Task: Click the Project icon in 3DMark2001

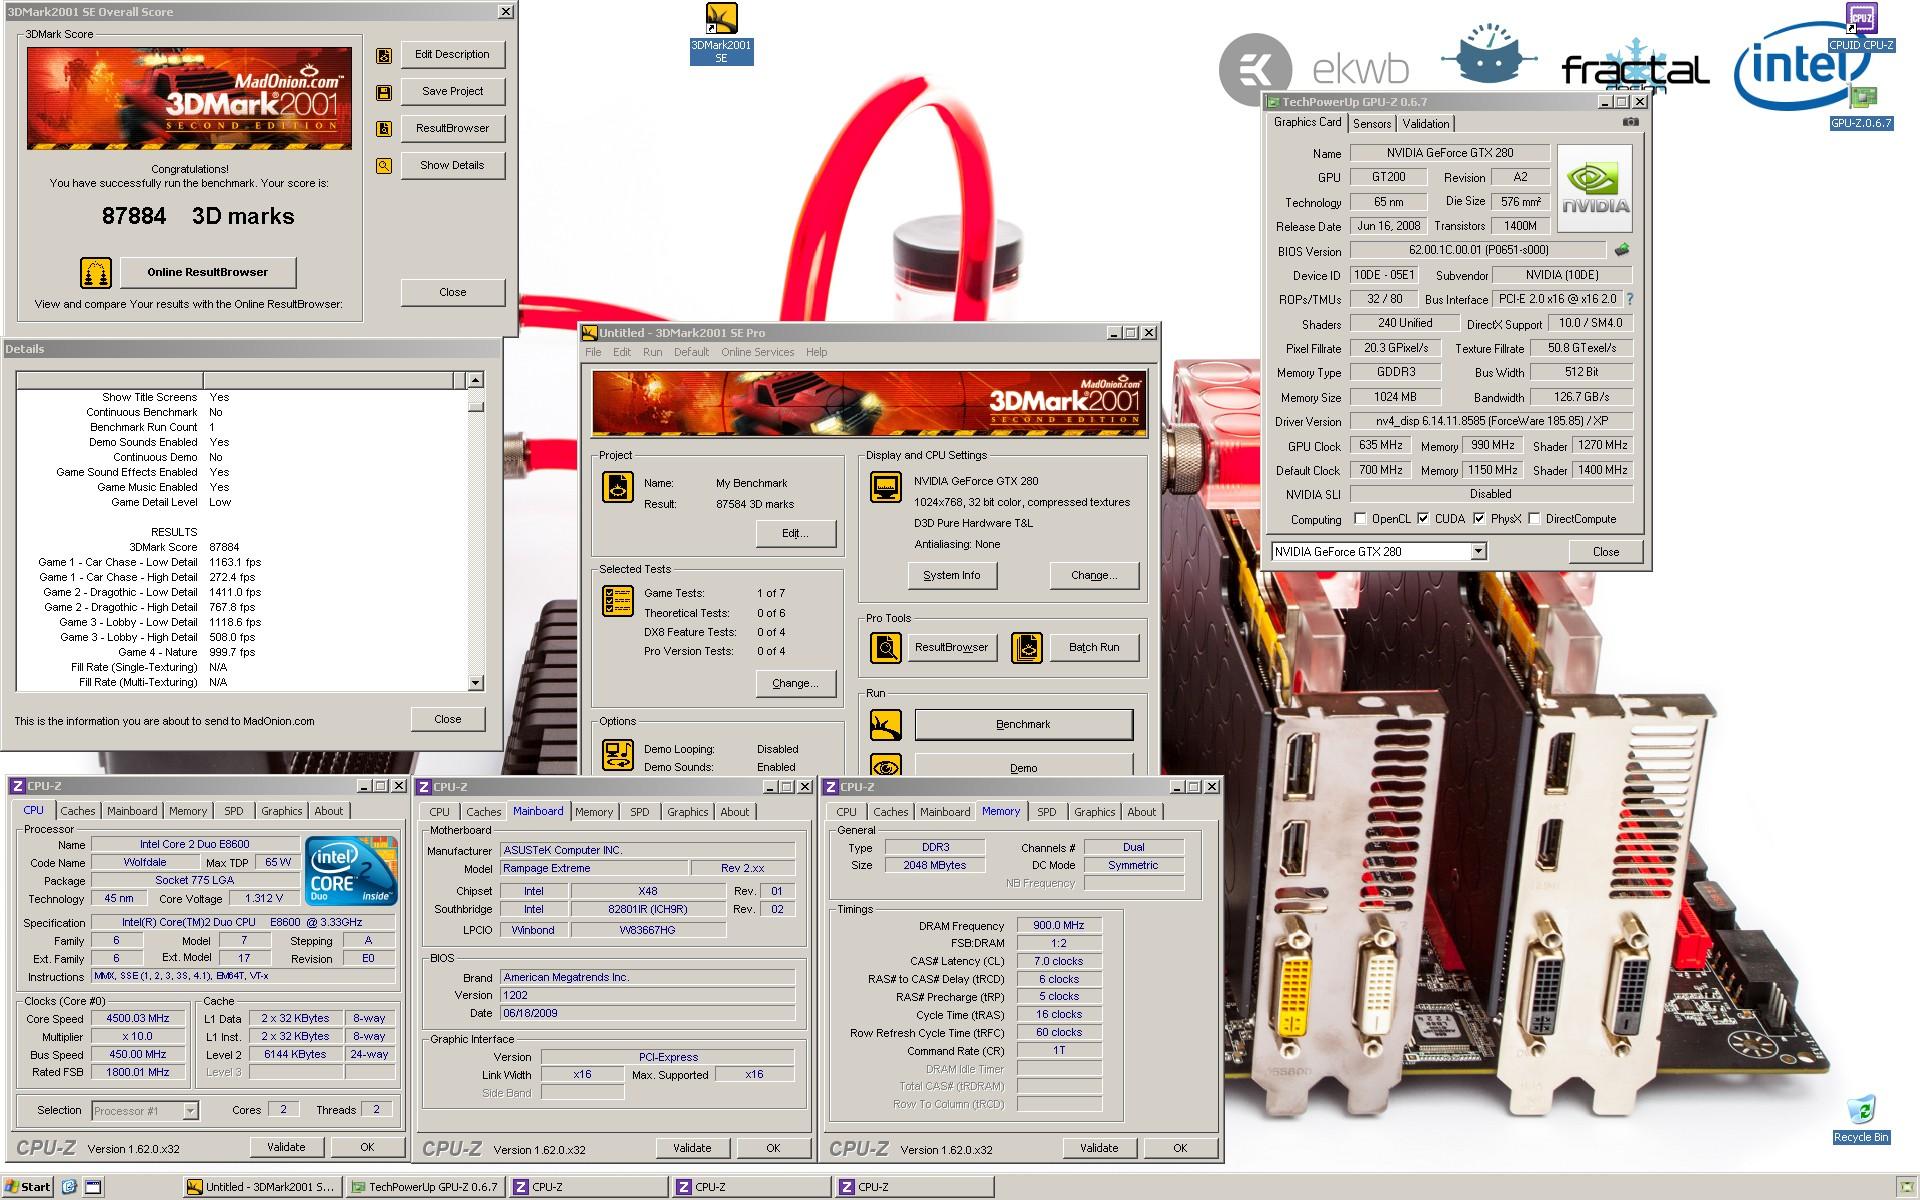Action: 618,488
